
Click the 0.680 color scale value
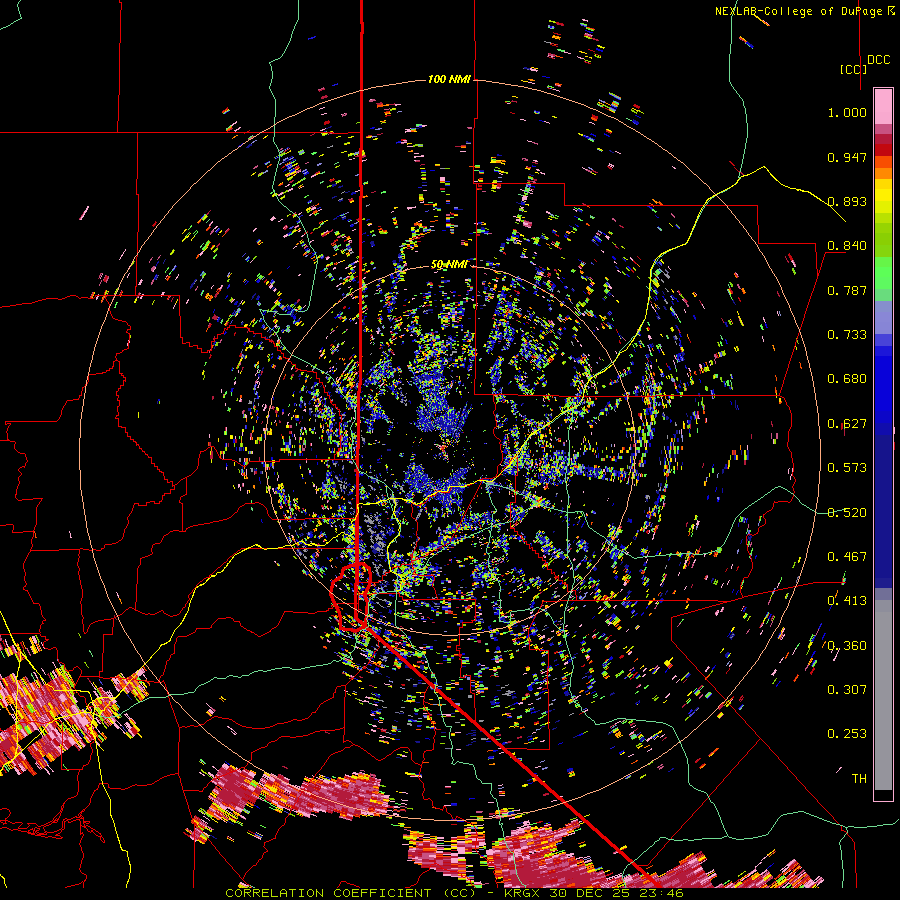847,379
